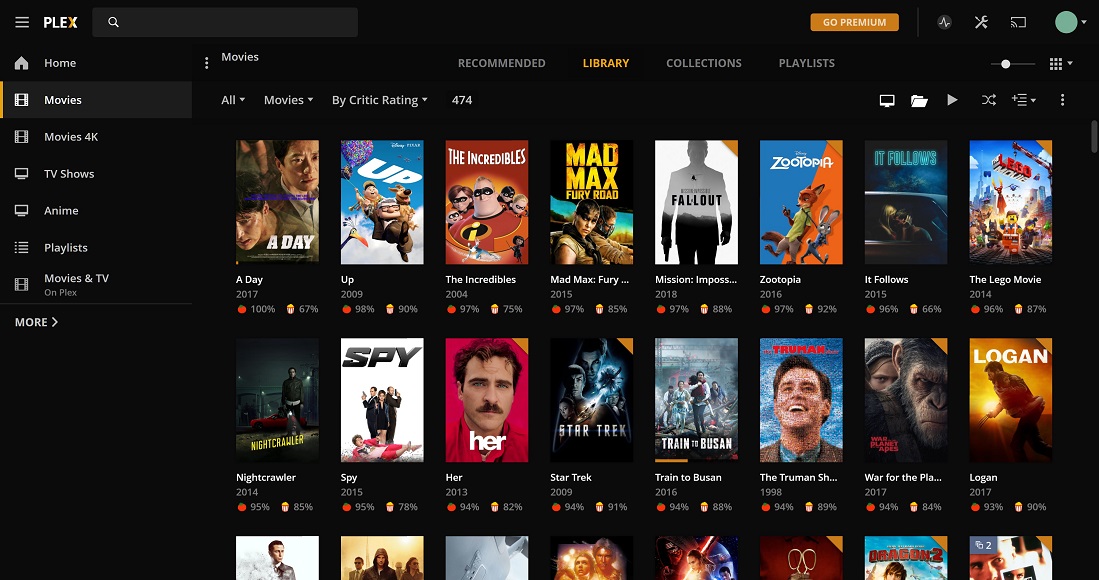Open the hamburger navigation menu
The image size is (1099, 580).
pos(22,21)
